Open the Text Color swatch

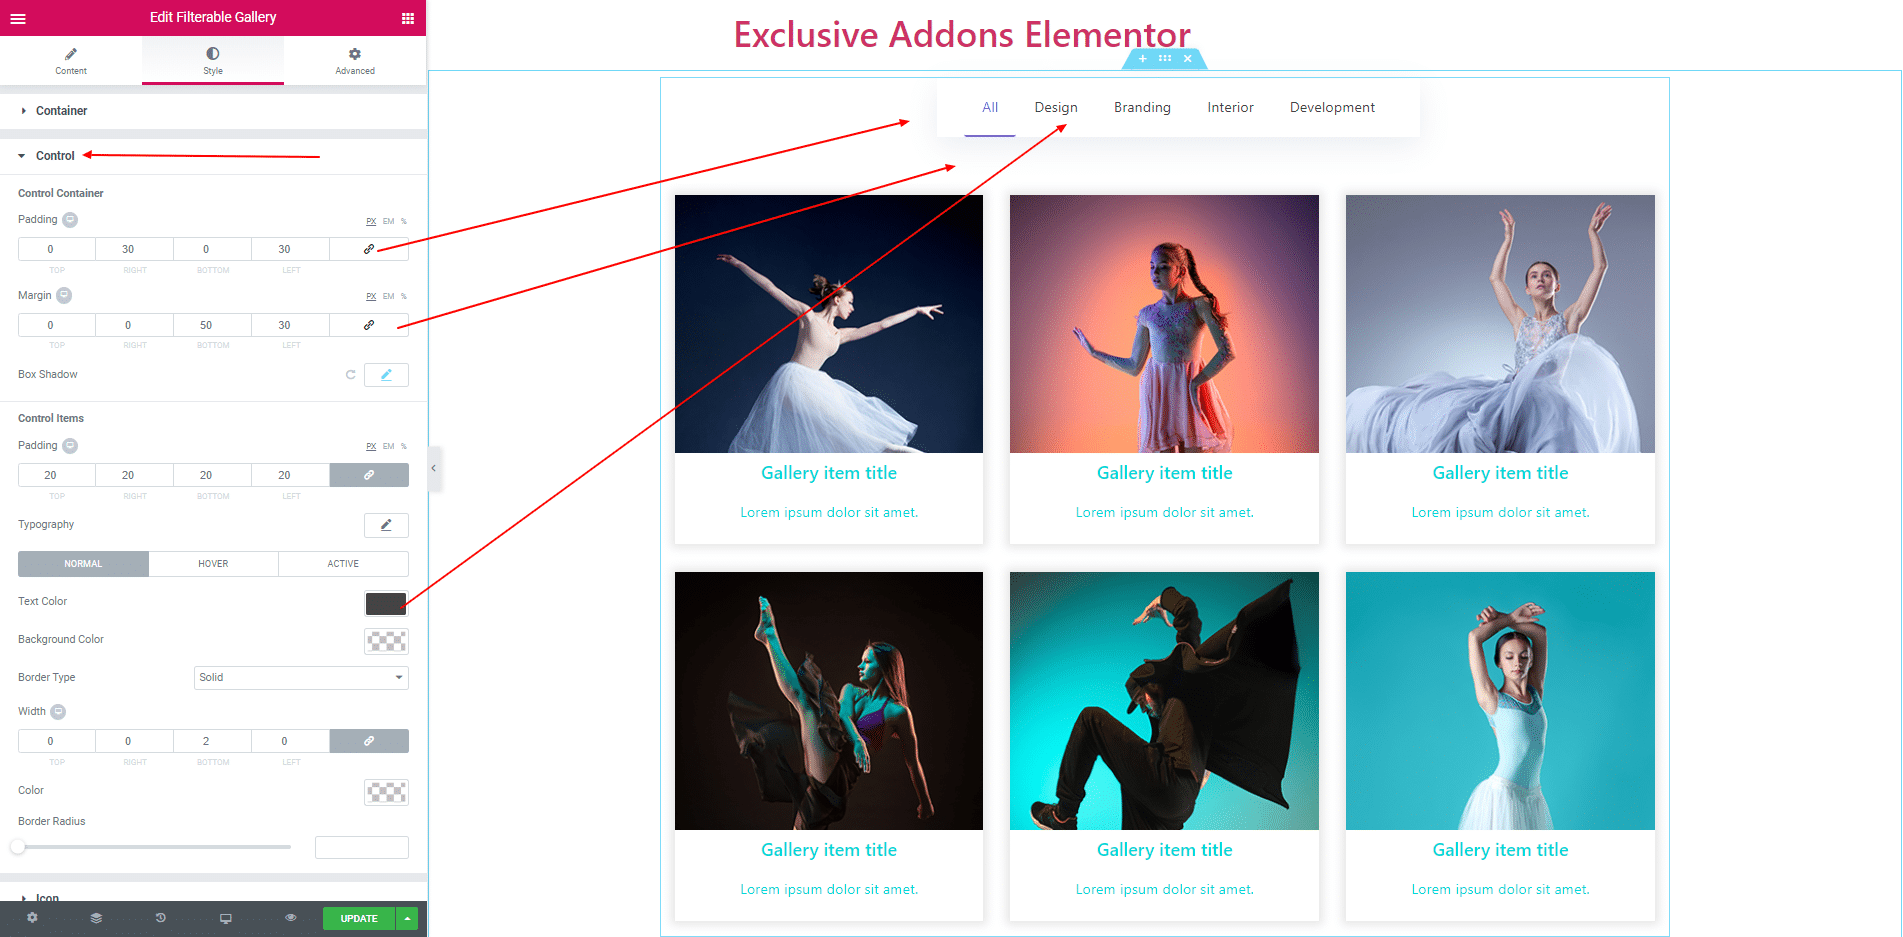click(386, 603)
